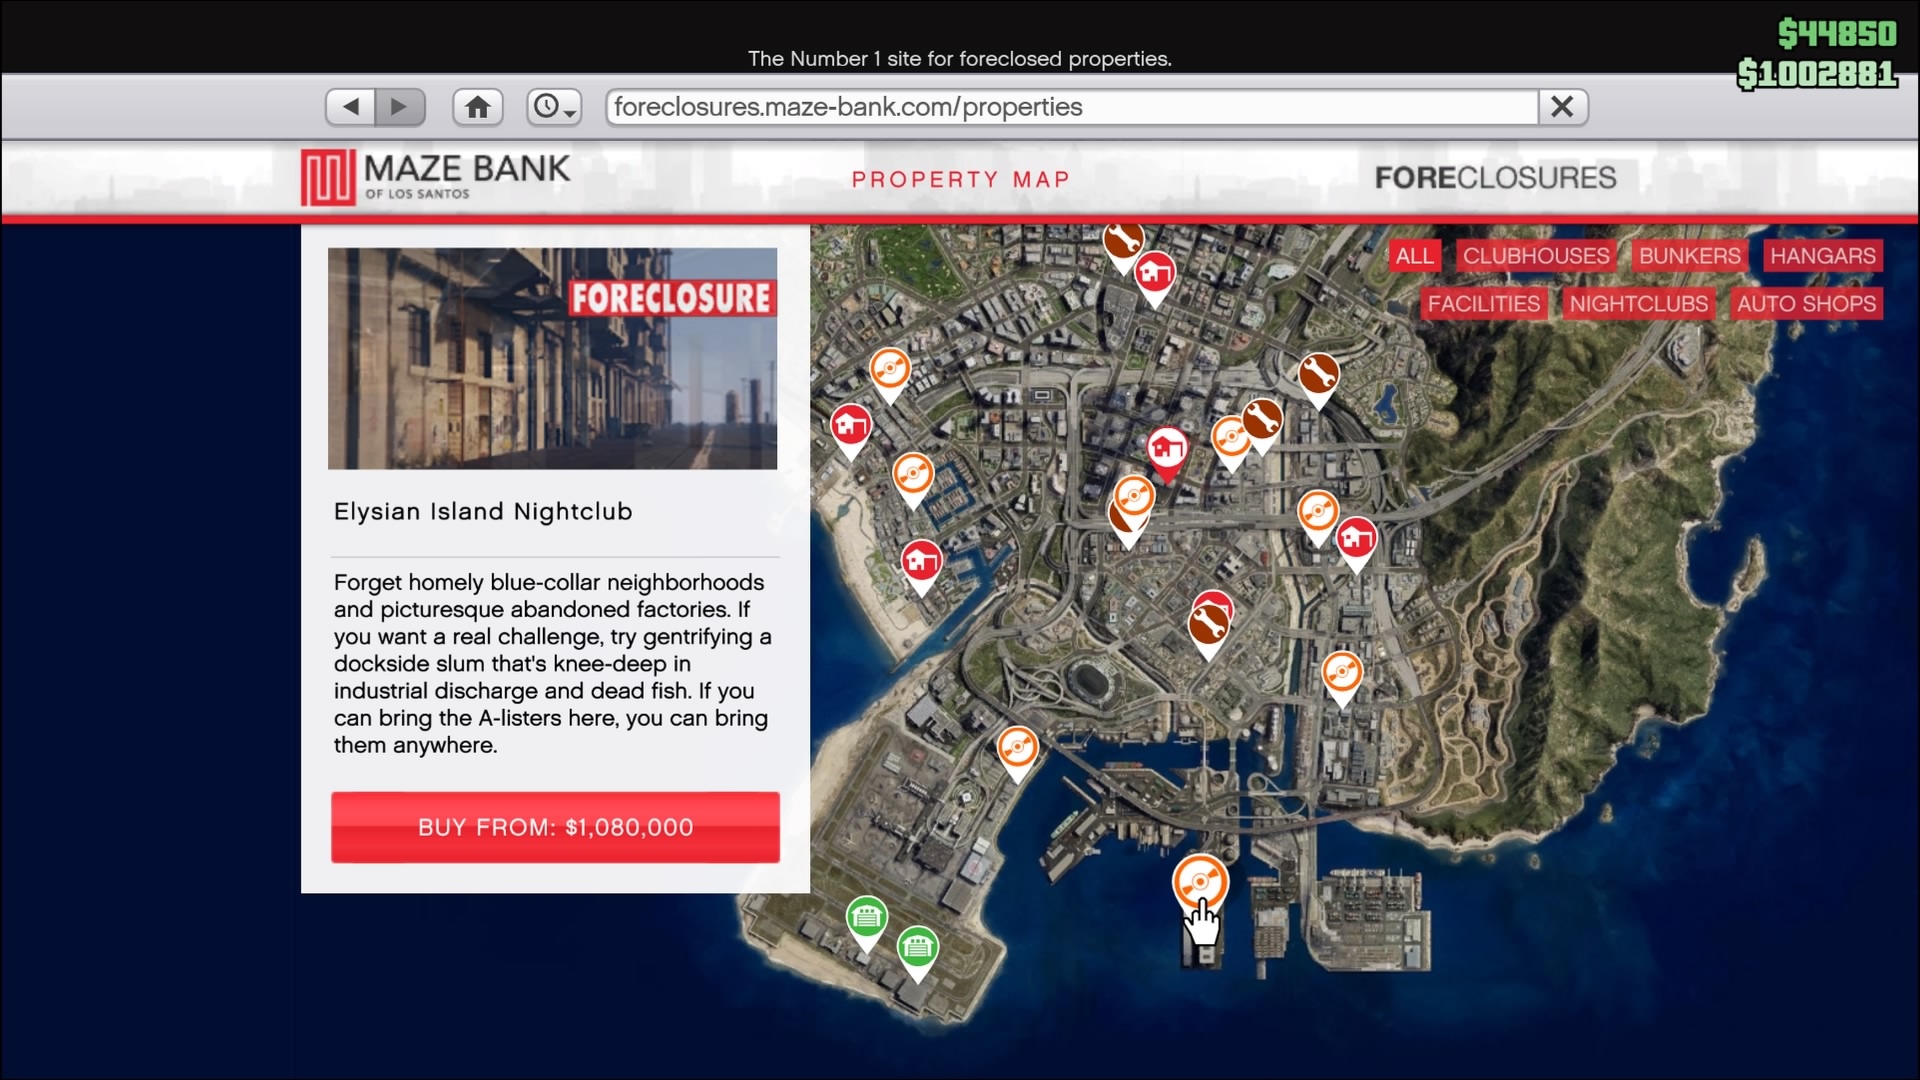Open the browser history clock dropdown
This screenshot has width=1920, height=1080.
click(x=554, y=107)
